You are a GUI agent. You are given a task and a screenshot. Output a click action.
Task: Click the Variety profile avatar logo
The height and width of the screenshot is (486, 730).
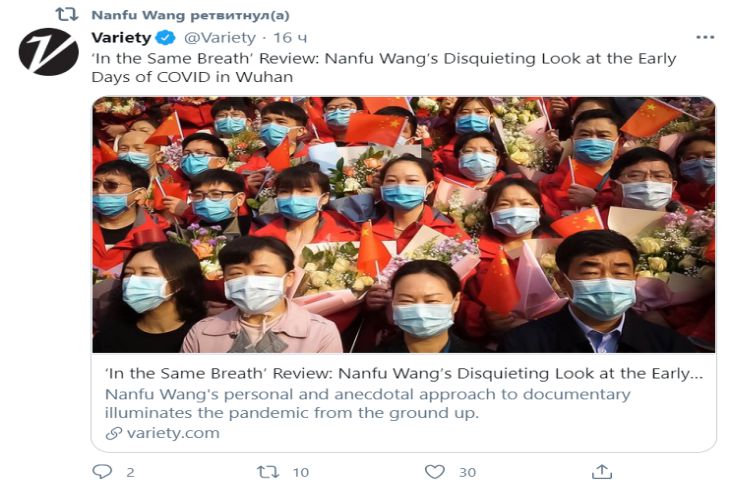point(48,52)
